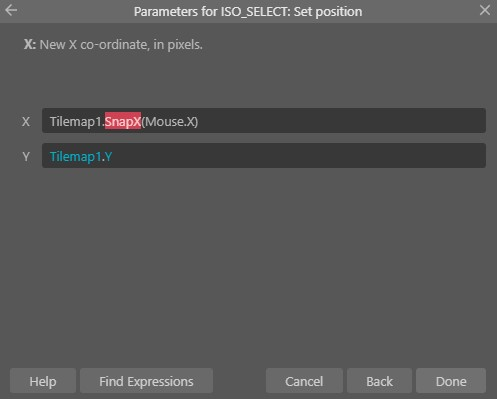Click the Mouse.X text in the X field
Image resolution: width=497 pixels, height=399 pixels.
pyautogui.click(x=169, y=121)
